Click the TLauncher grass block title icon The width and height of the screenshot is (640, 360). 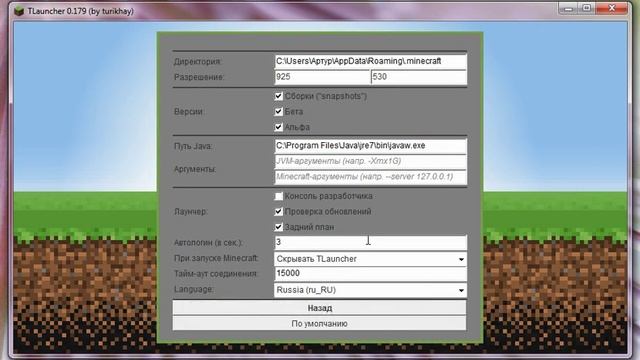click(19, 11)
